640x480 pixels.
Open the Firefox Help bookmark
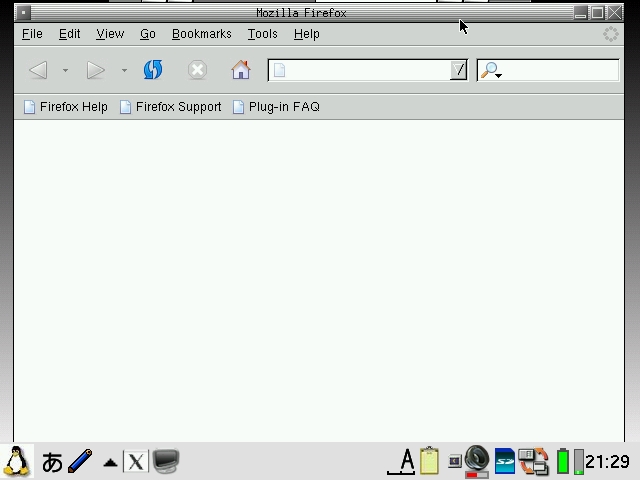pyautogui.click(x=66, y=107)
